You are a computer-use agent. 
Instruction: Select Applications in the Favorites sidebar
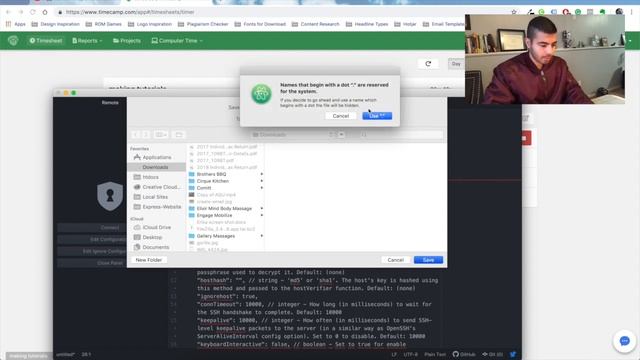point(157,158)
